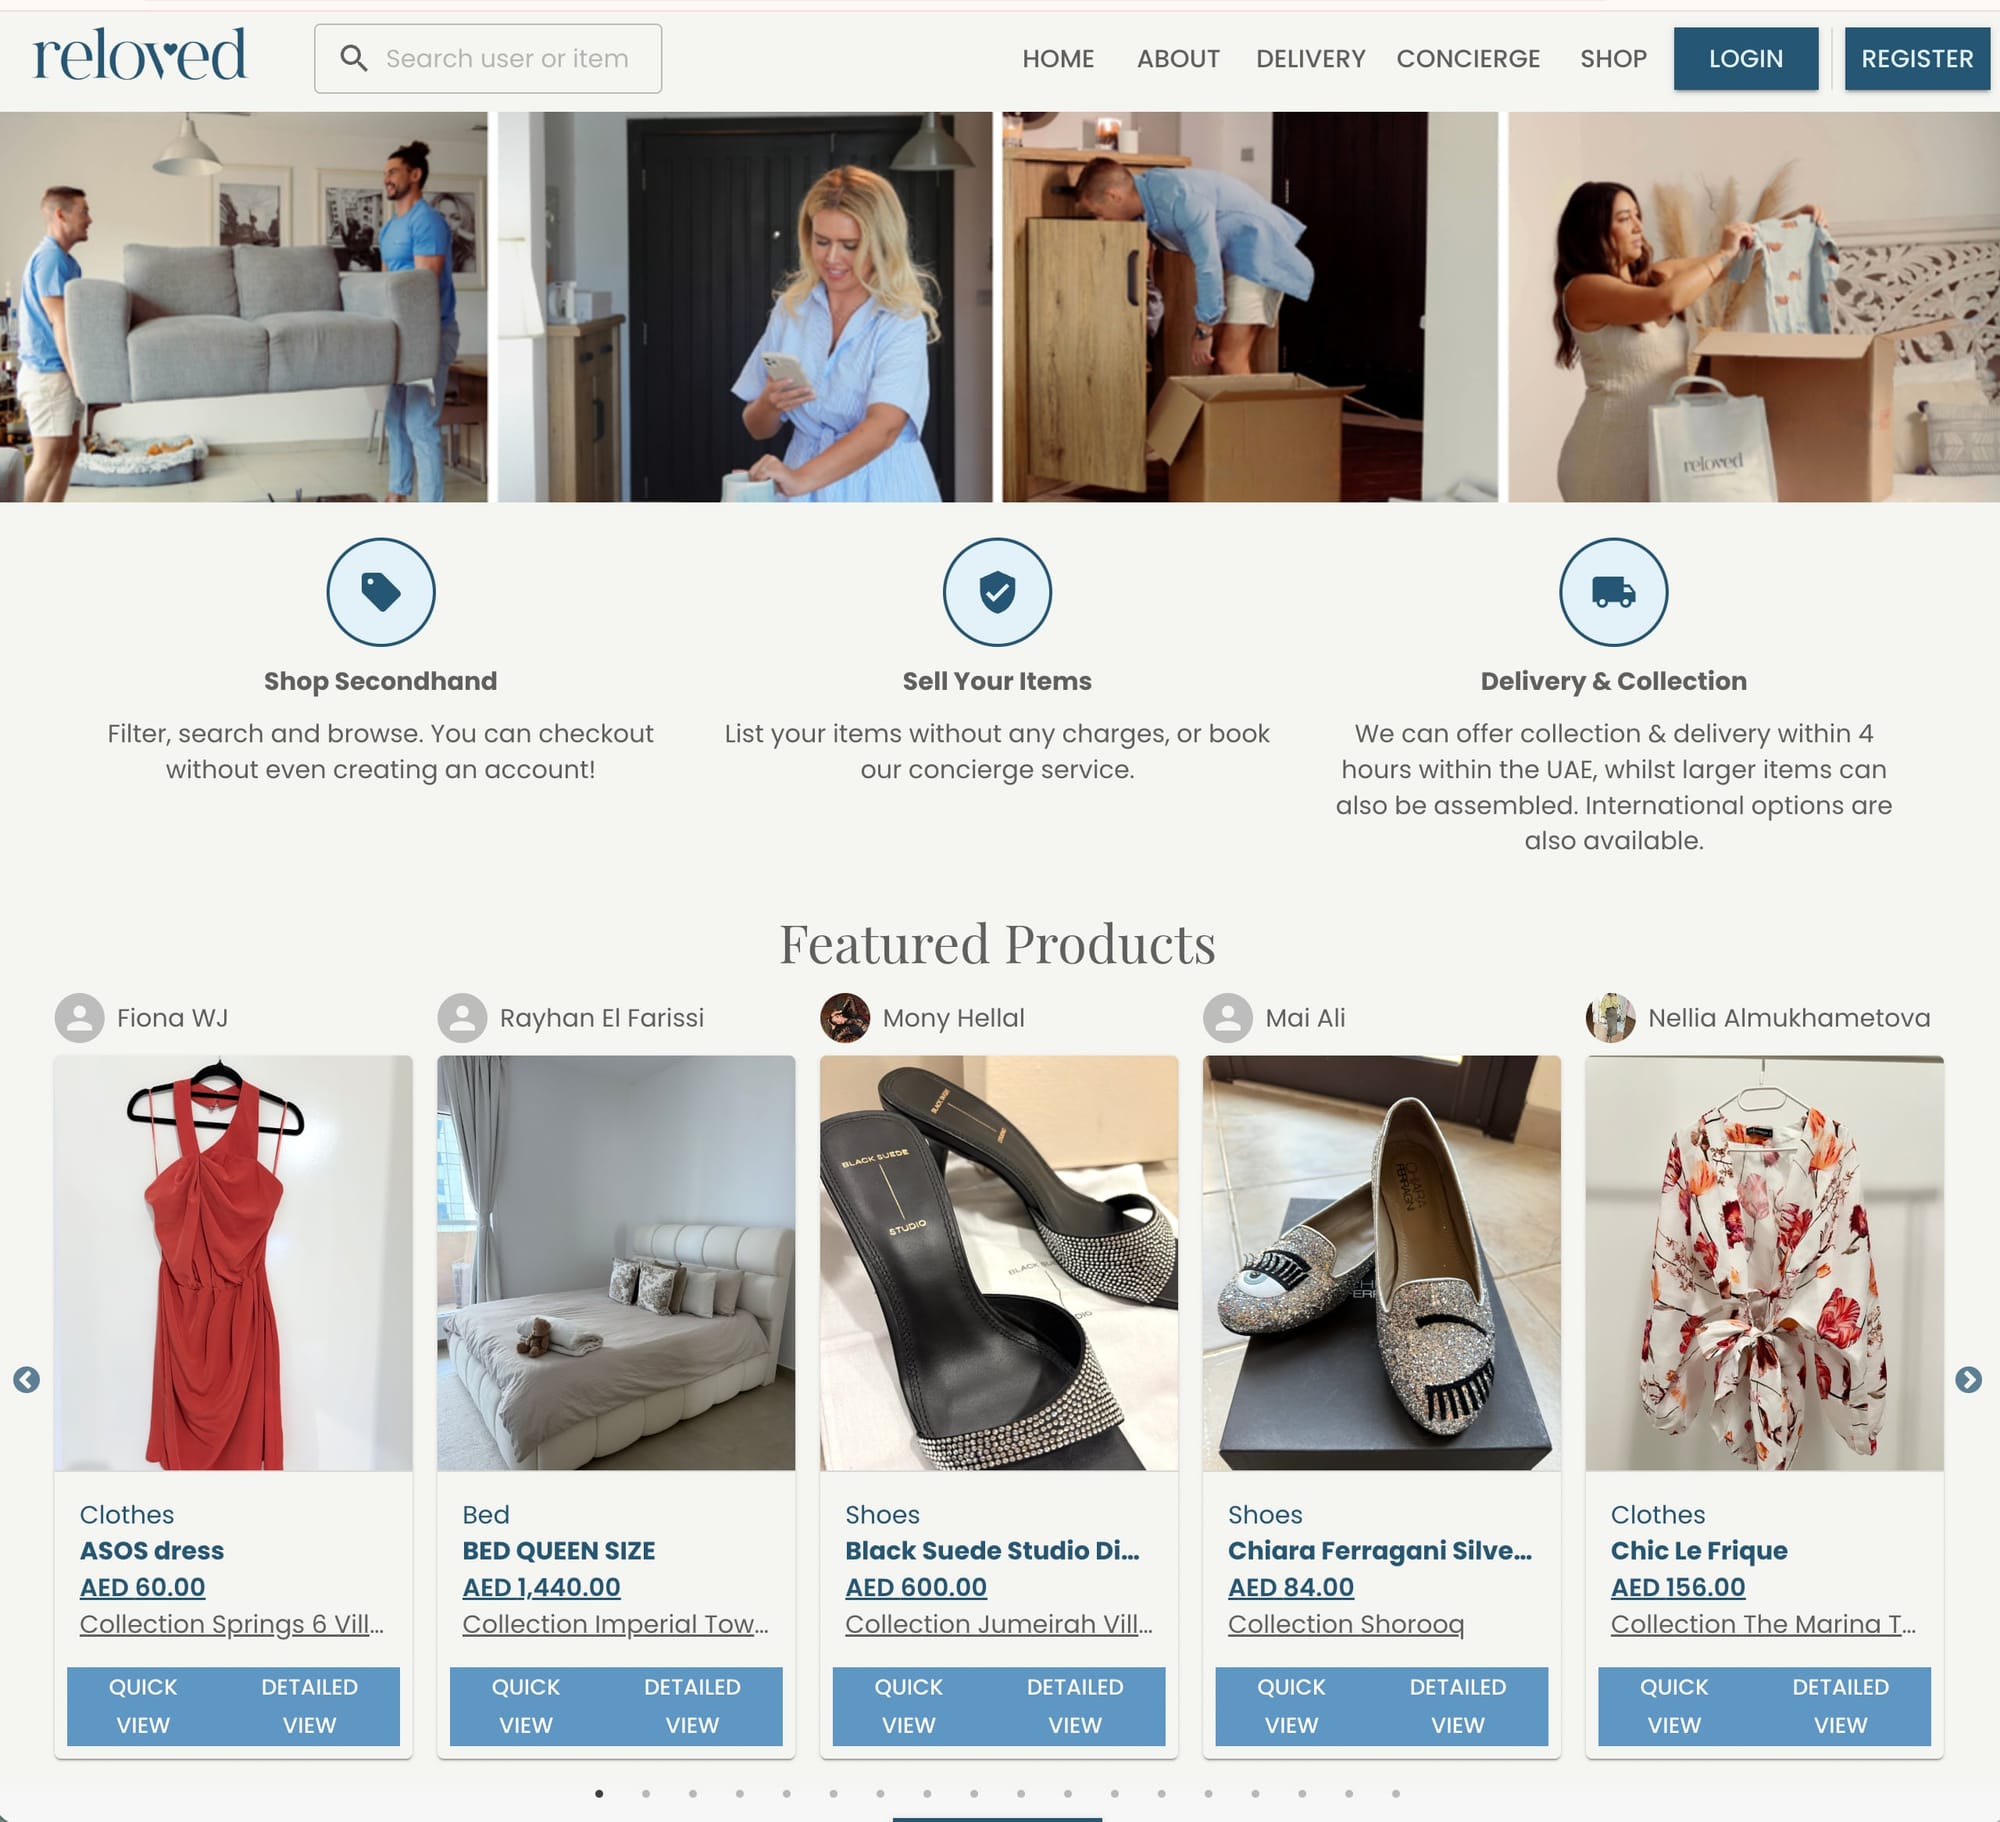Select Nellia Almukhametova's avatar
This screenshot has height=1822, width=2000.
tap(1611, 1018)
